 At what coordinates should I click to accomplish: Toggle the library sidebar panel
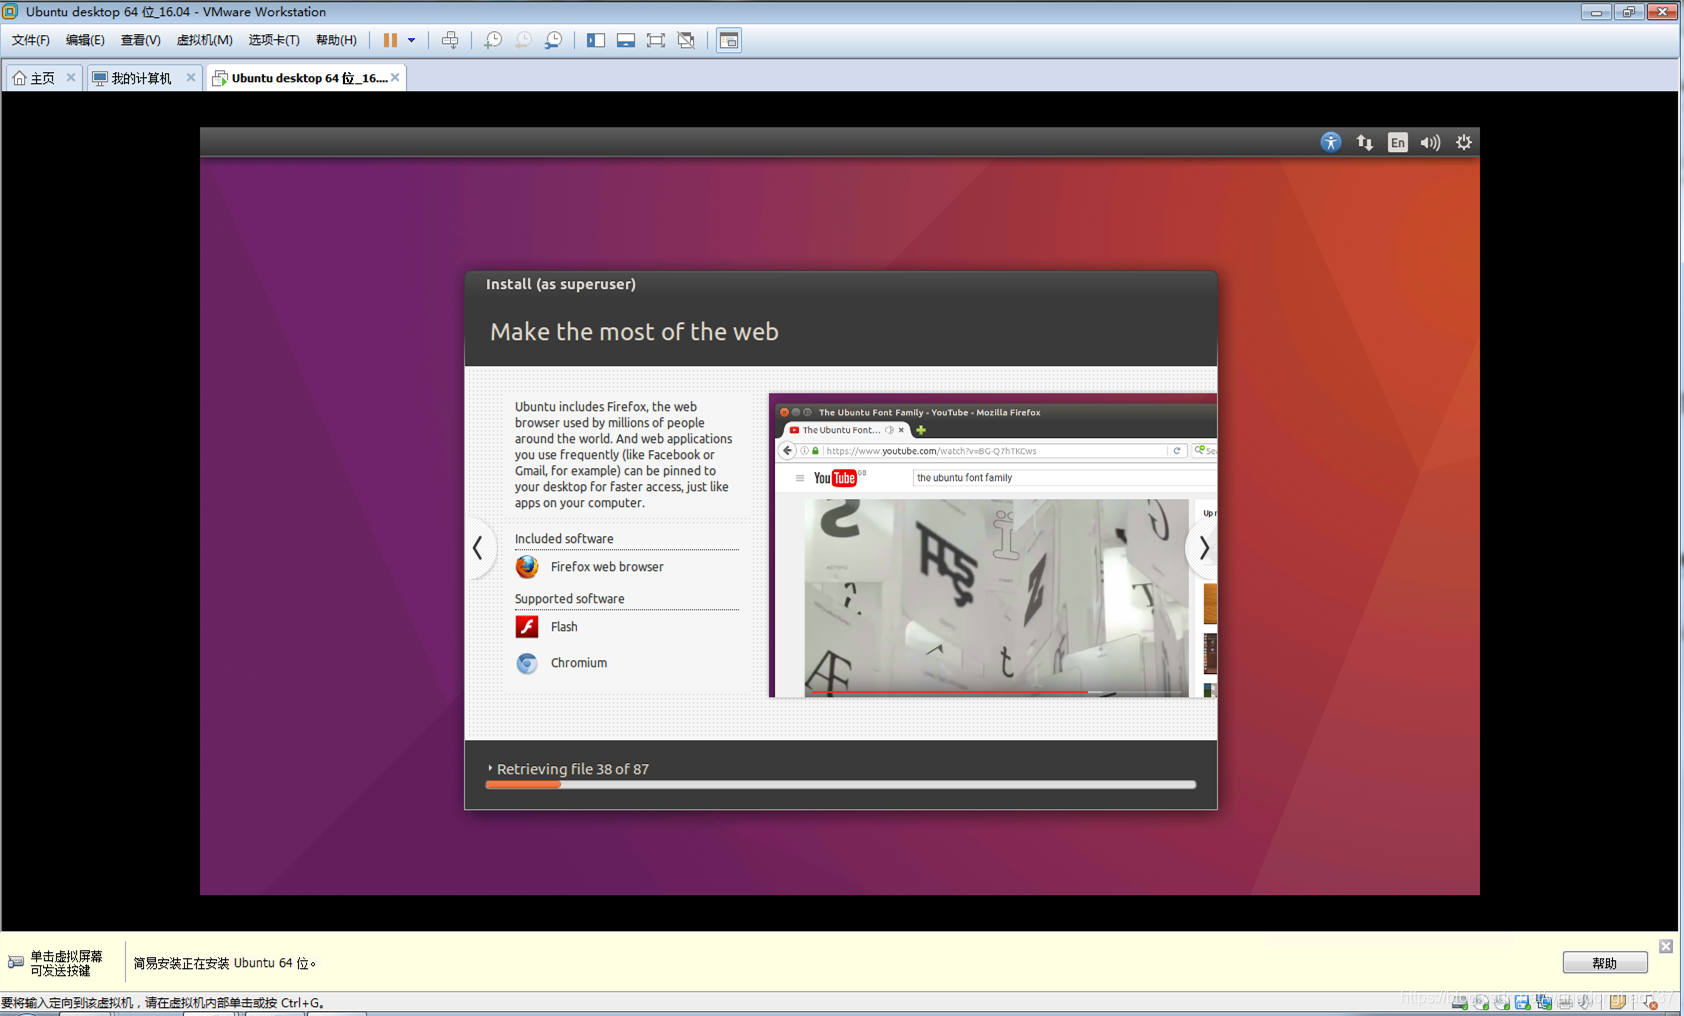coord(596,40)
